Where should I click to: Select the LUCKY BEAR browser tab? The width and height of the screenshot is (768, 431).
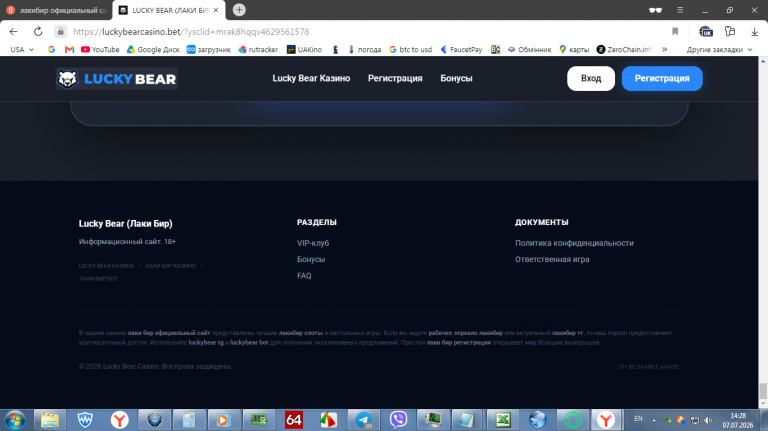click(x=169, y=10)
